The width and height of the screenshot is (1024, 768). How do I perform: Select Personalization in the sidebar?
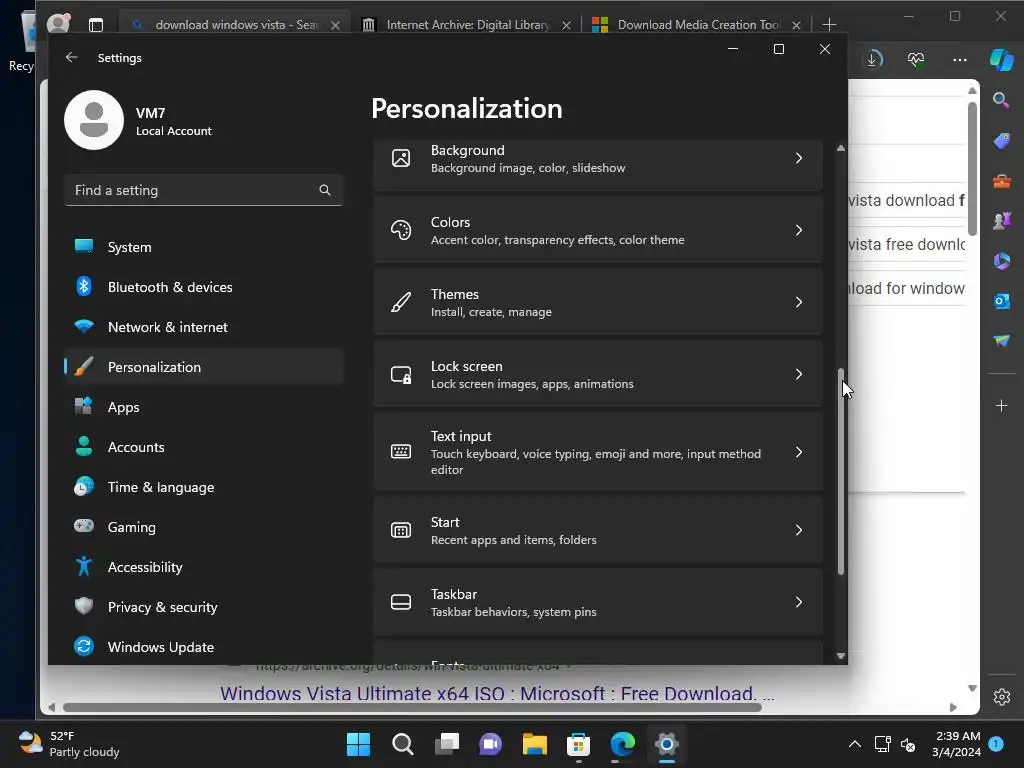pyautogui.click(x=204, y=367)
